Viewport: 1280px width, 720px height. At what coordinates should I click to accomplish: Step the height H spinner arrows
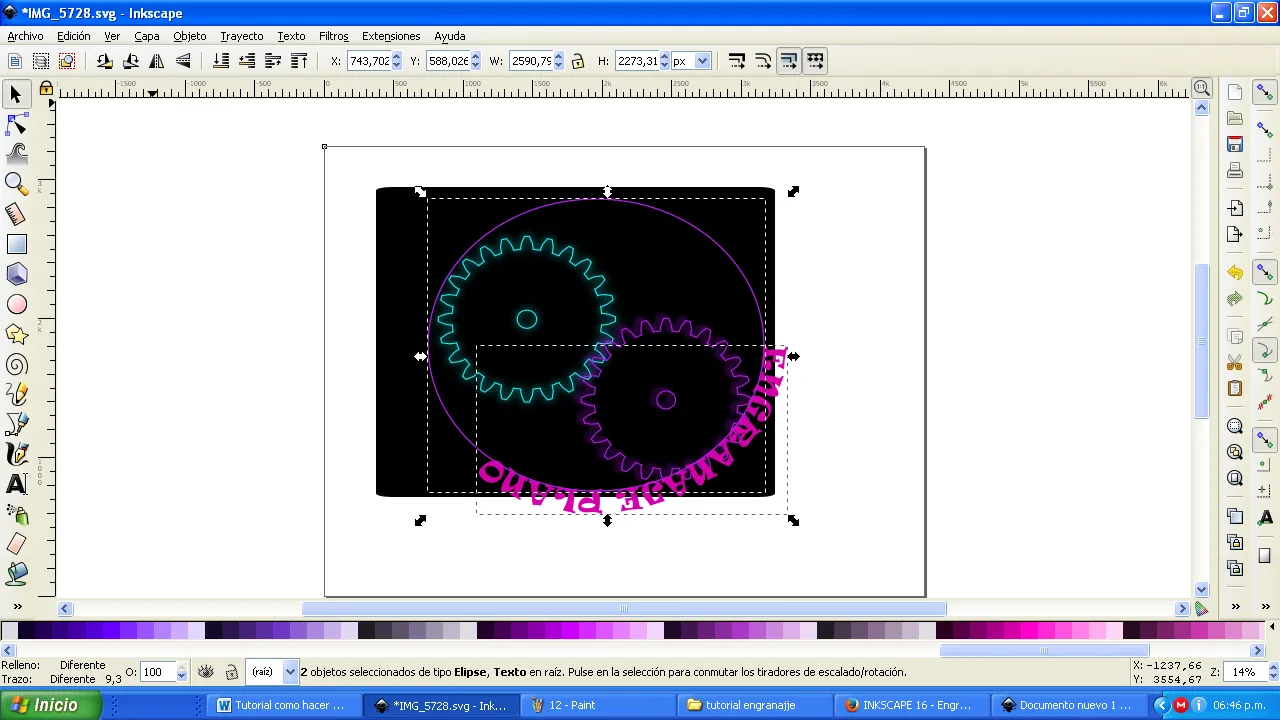tap(664, 61)
